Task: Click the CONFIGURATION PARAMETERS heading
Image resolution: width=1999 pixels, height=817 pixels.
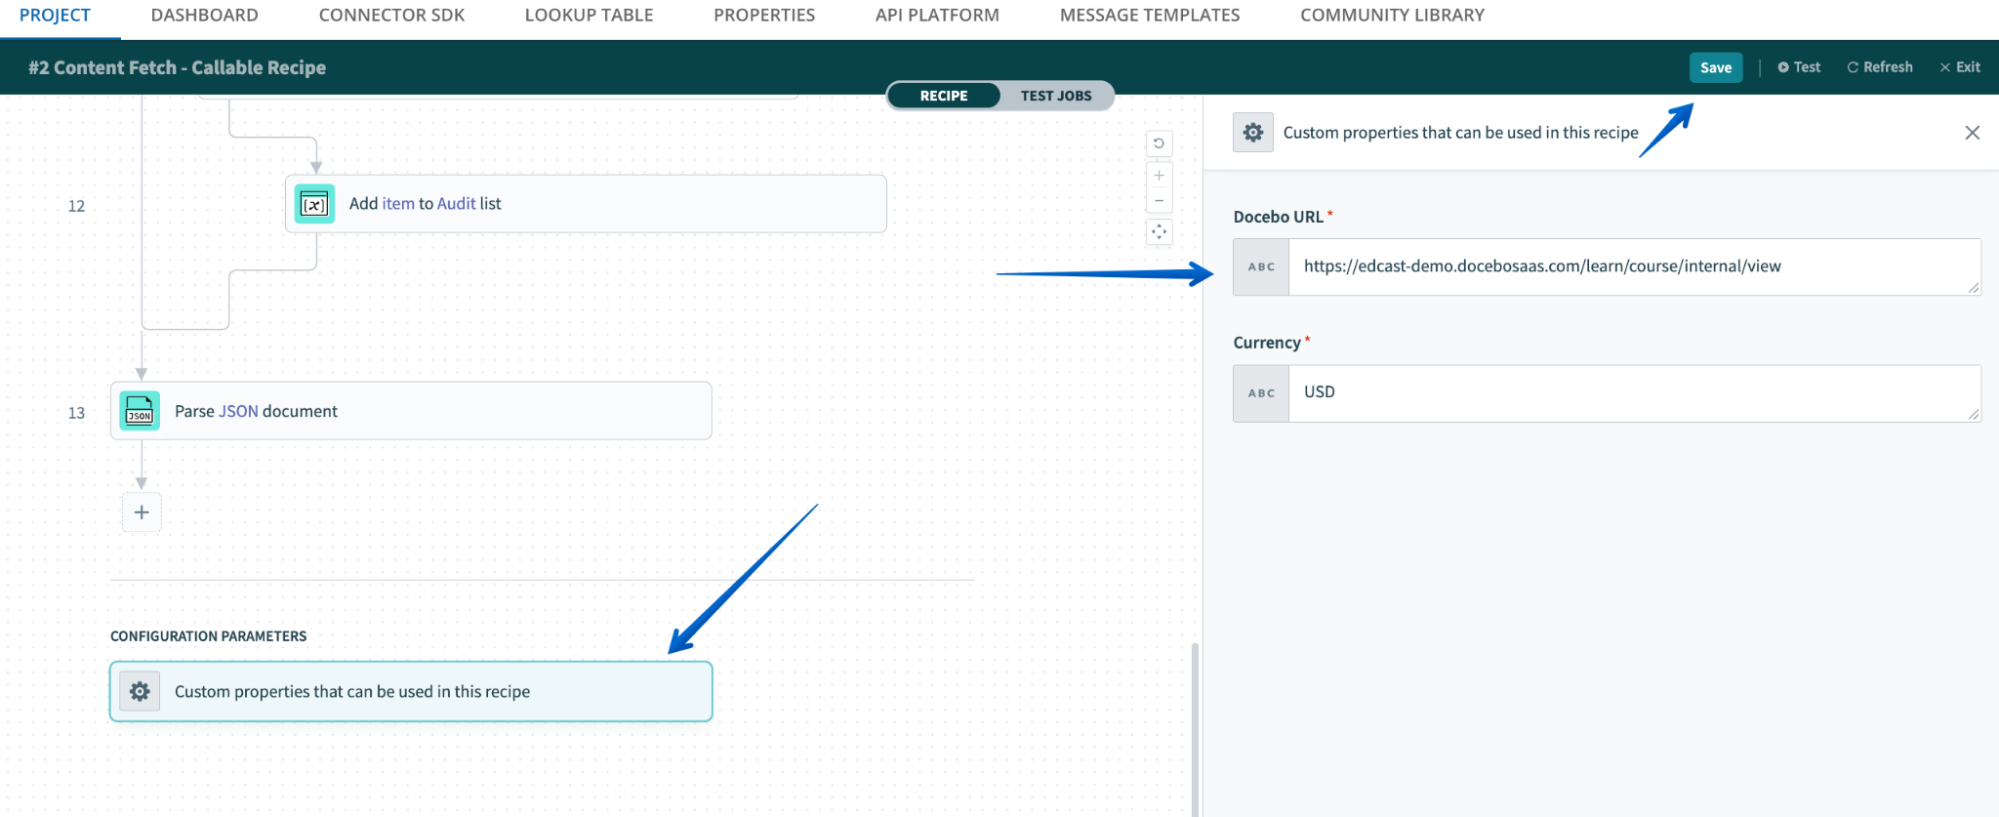Action: pyautogui.click(x=208, y=636)
